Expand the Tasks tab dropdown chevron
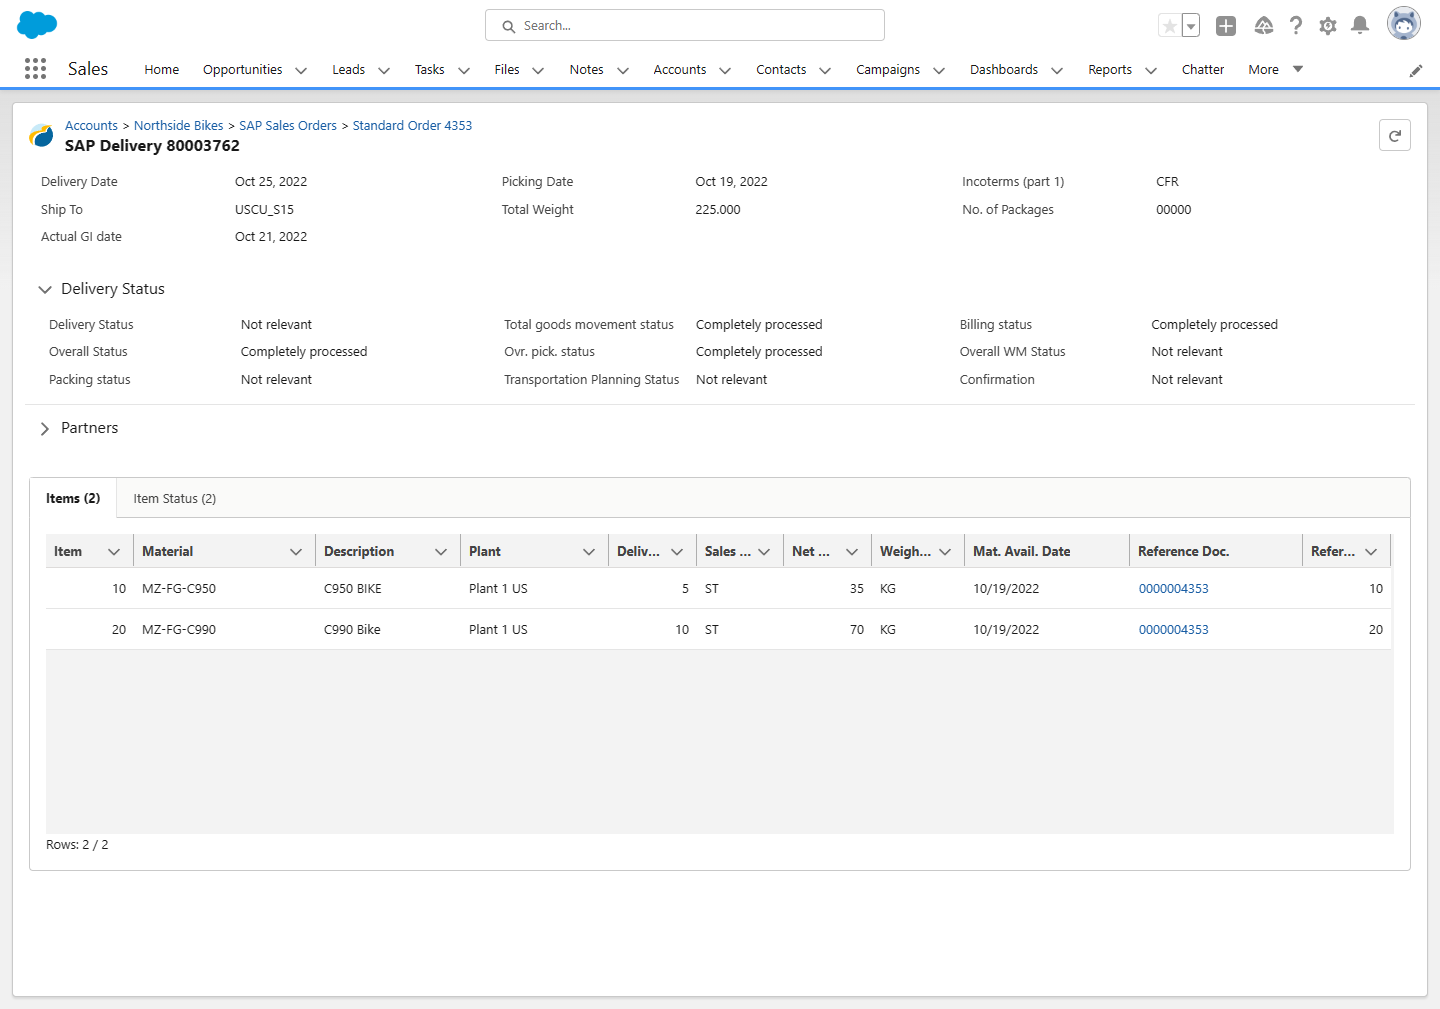 pyautogui.click(x=464, y=70)
